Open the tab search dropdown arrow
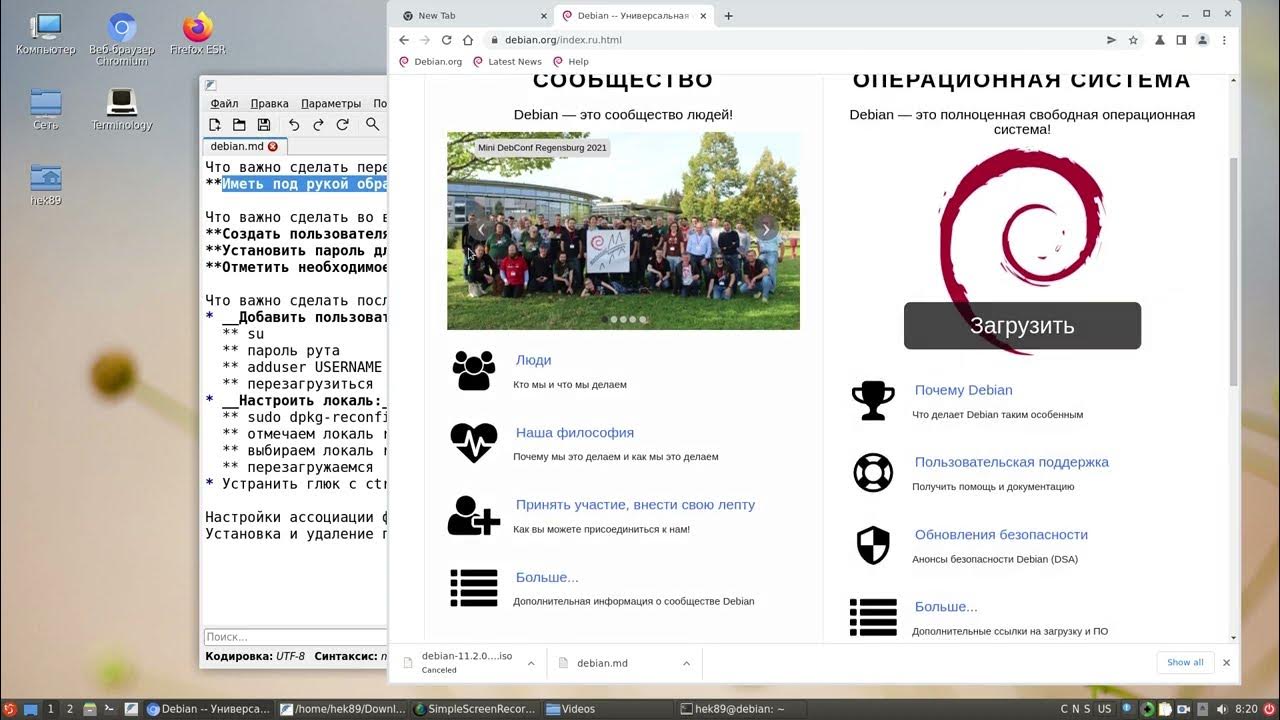Viewport: 1280px width, 720px height. click(1160, 16)
